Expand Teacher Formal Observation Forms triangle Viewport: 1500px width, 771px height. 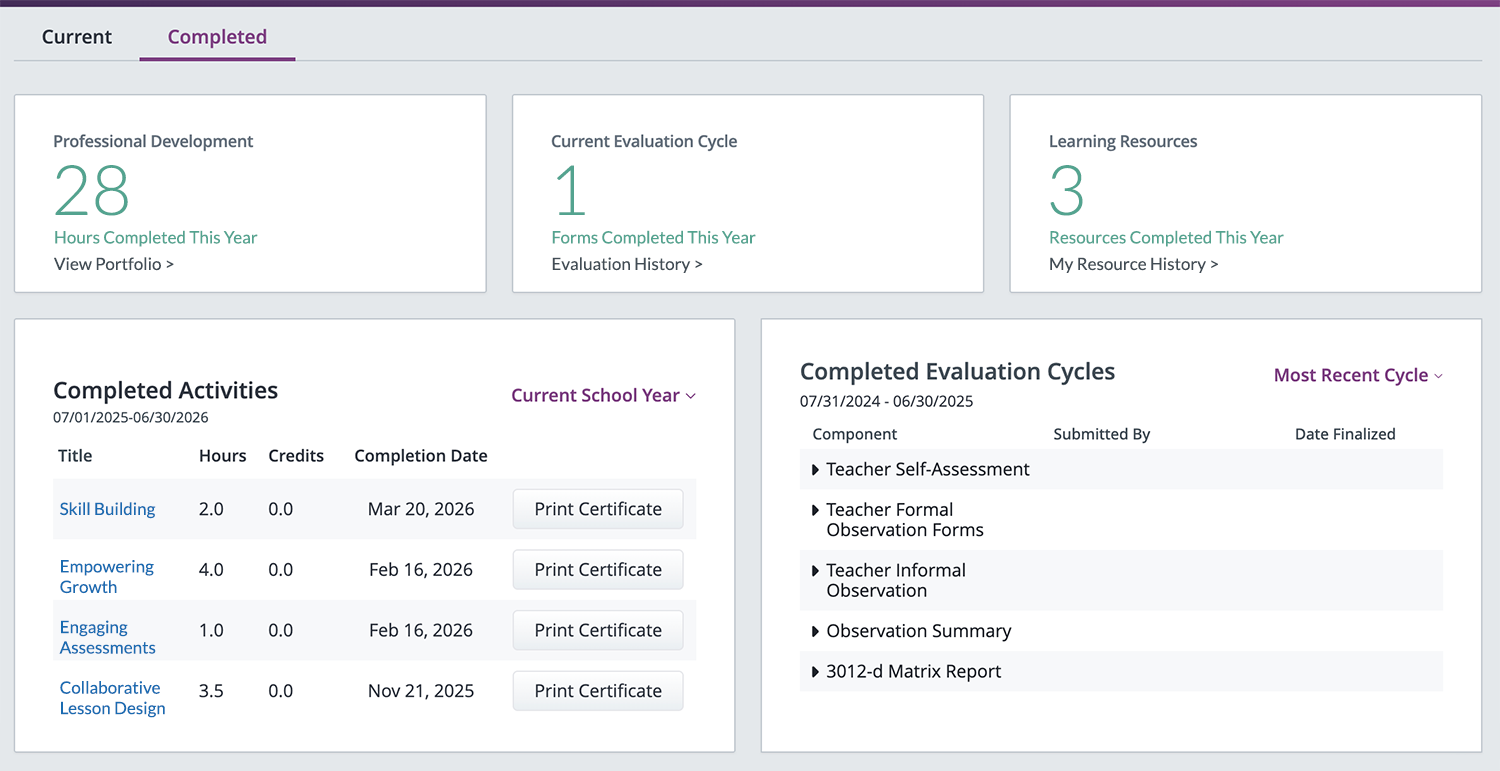pyautogui.click(x=816, y=510)
